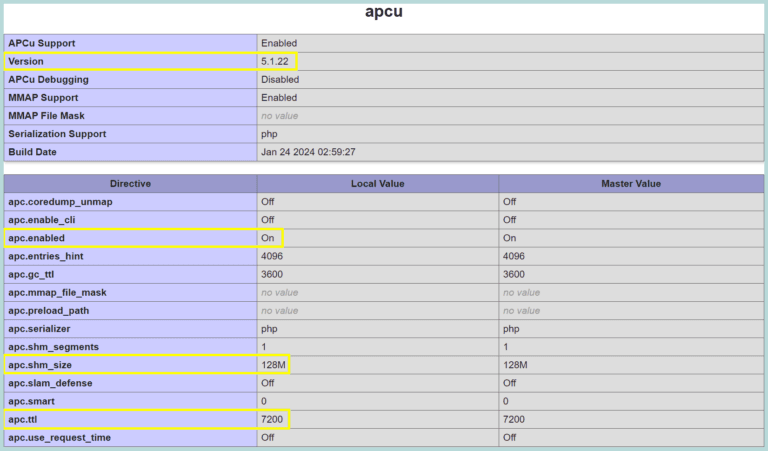Select the apc.coredump_unmap directive

60,202
